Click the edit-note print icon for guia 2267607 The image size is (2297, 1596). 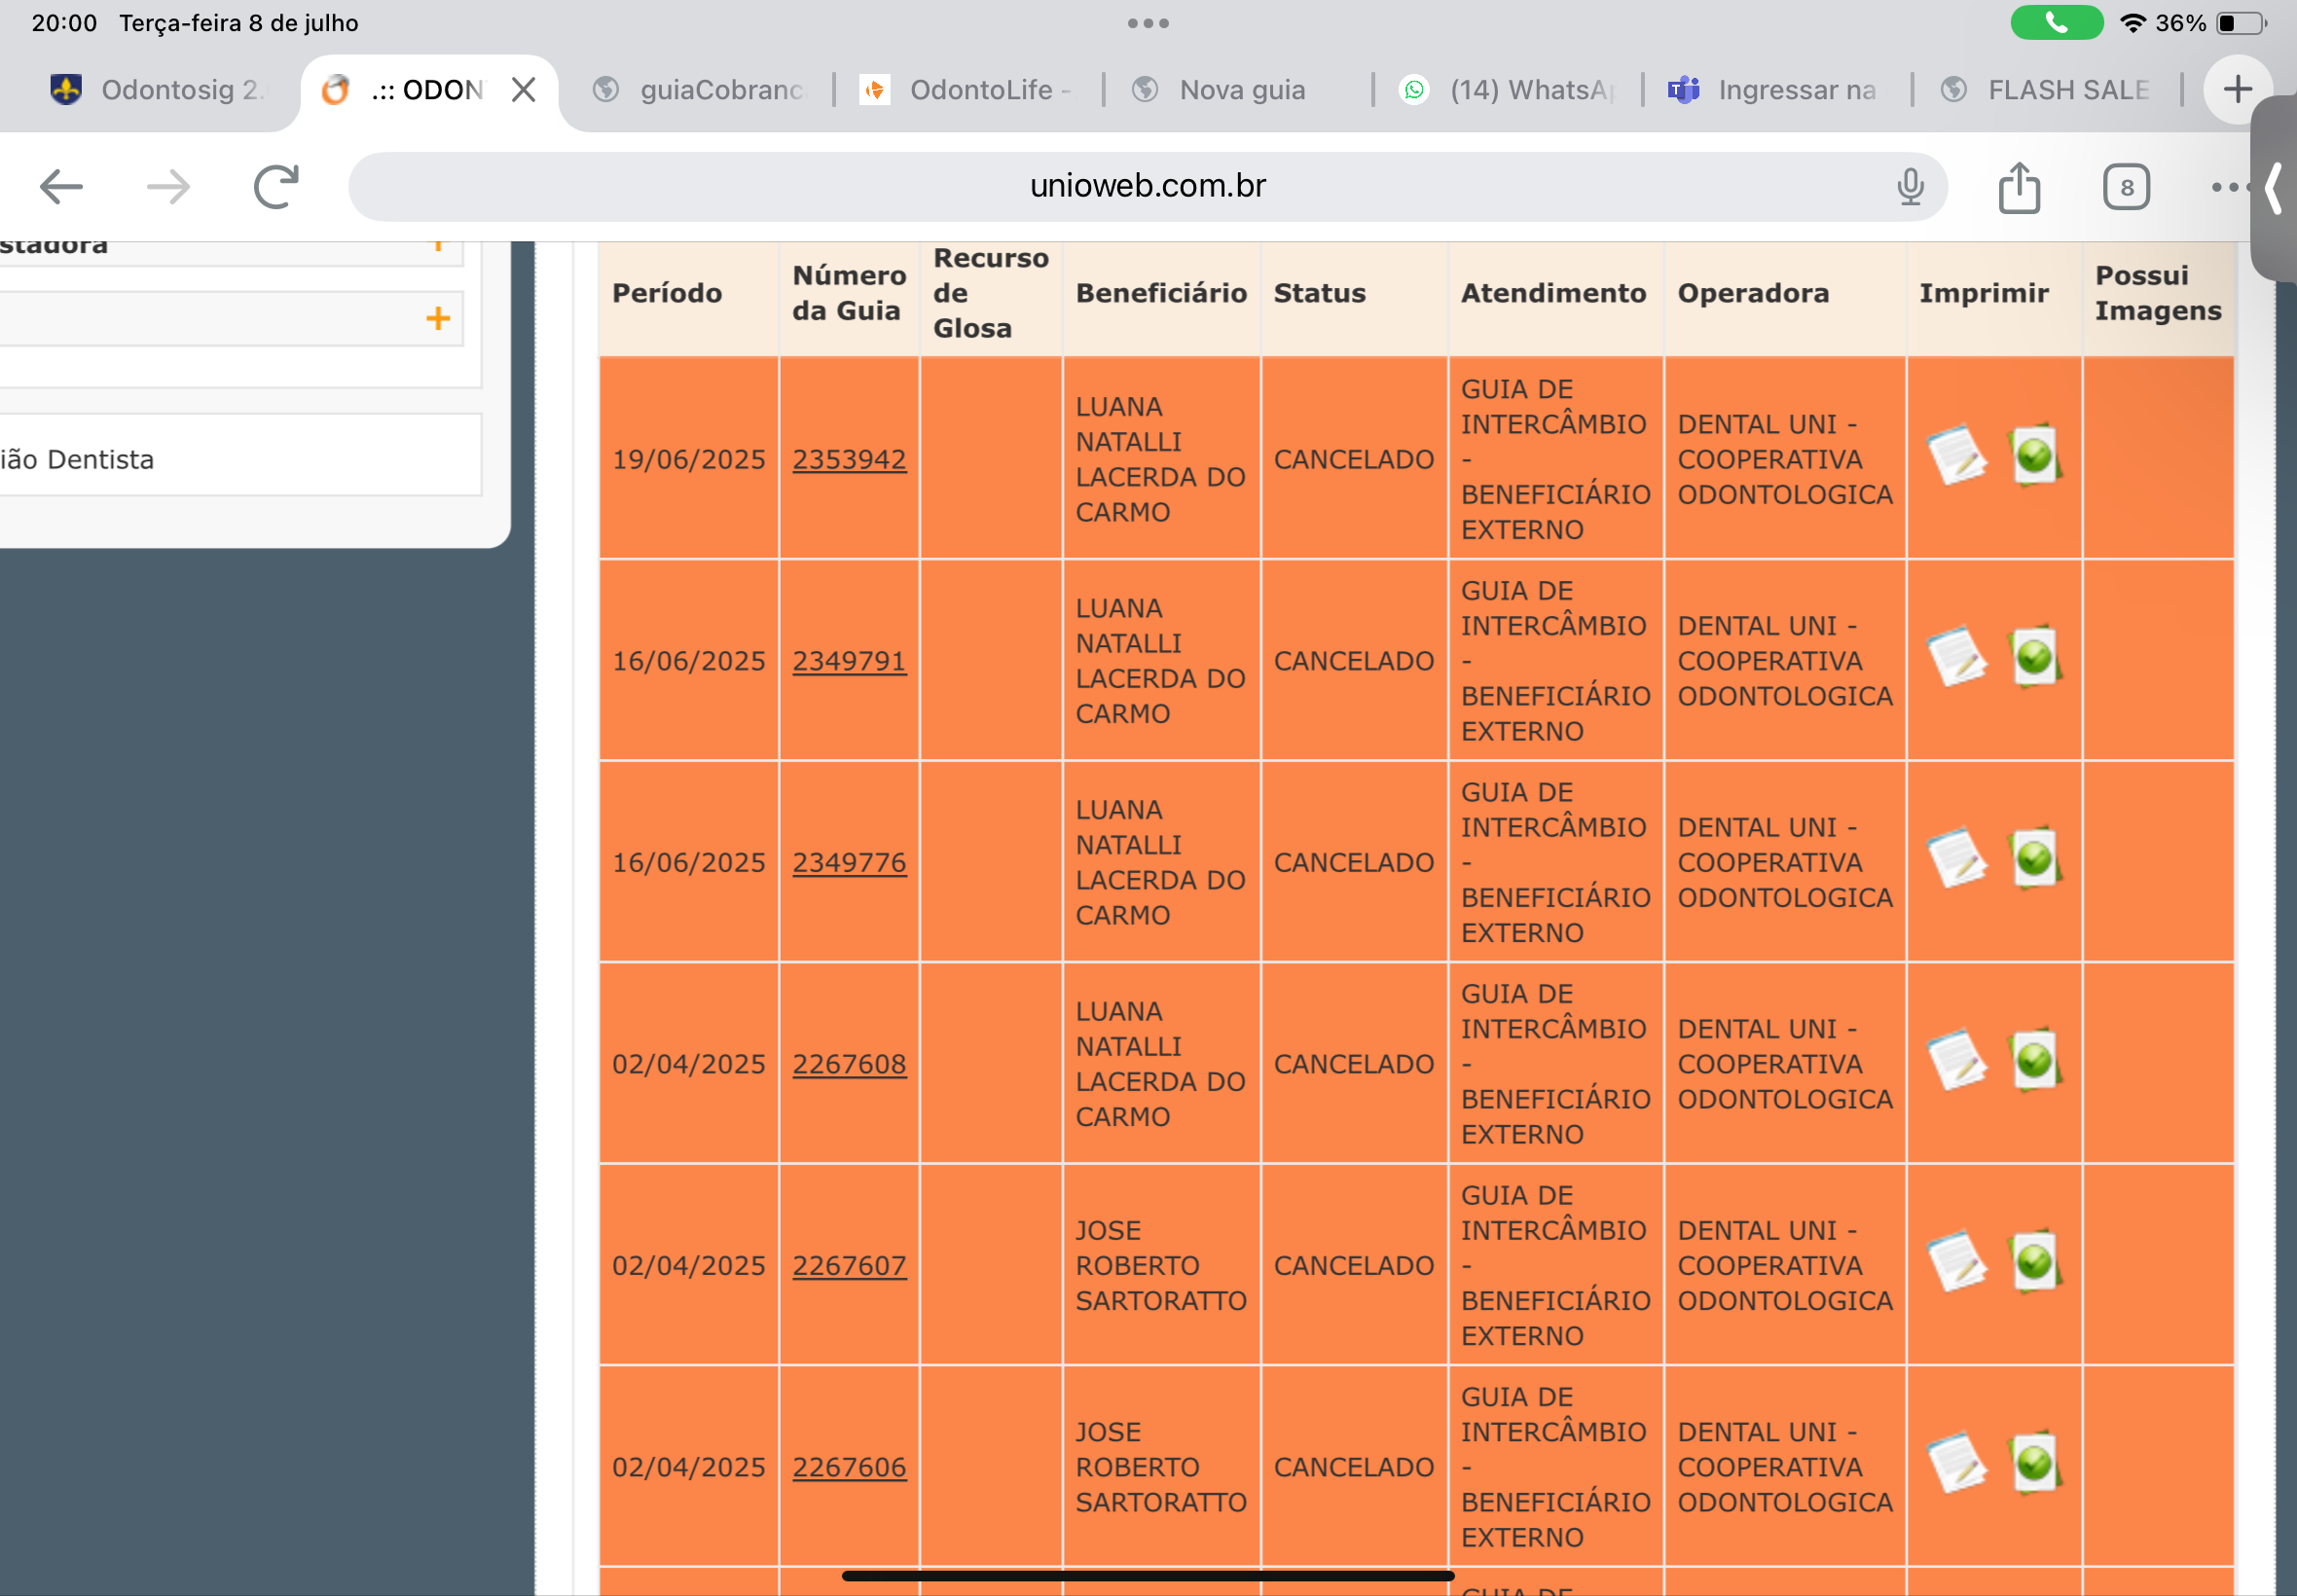pyautogui.click(x=1955, y=1262)
